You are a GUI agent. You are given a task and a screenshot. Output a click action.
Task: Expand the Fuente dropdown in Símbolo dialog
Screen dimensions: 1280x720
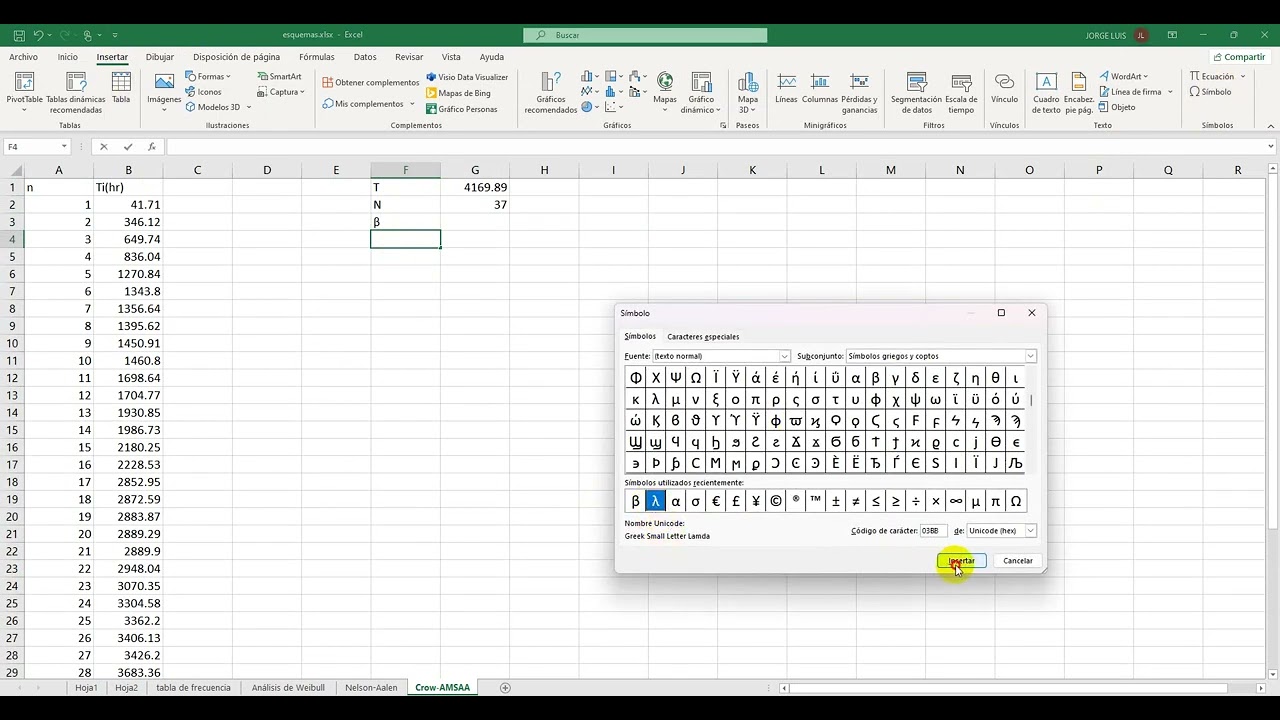click(x=784, y=356)
